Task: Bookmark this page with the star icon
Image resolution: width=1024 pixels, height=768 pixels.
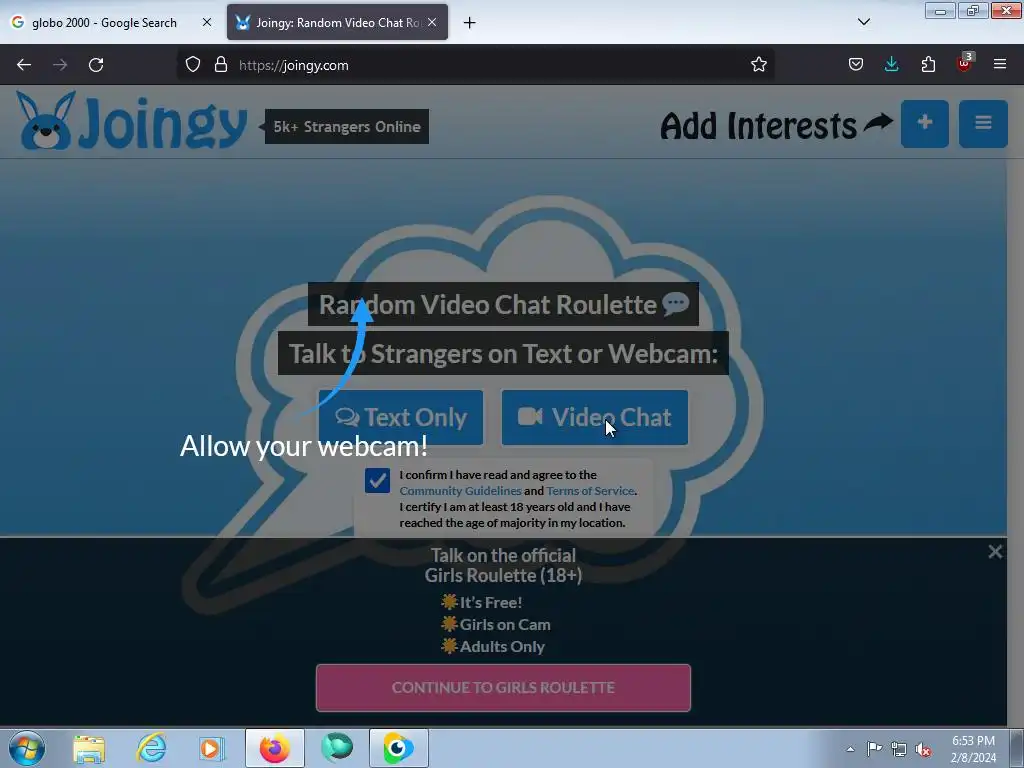Action: point(758,65)
